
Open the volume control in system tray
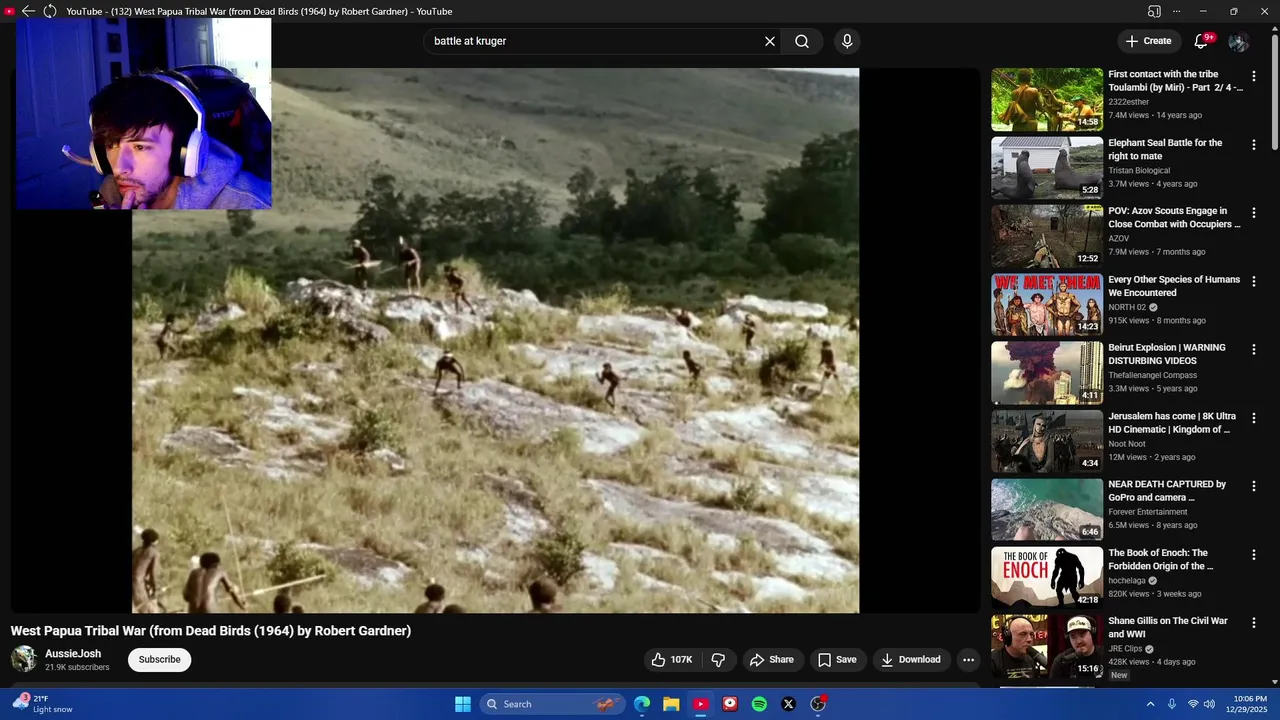coord(1209,704)
